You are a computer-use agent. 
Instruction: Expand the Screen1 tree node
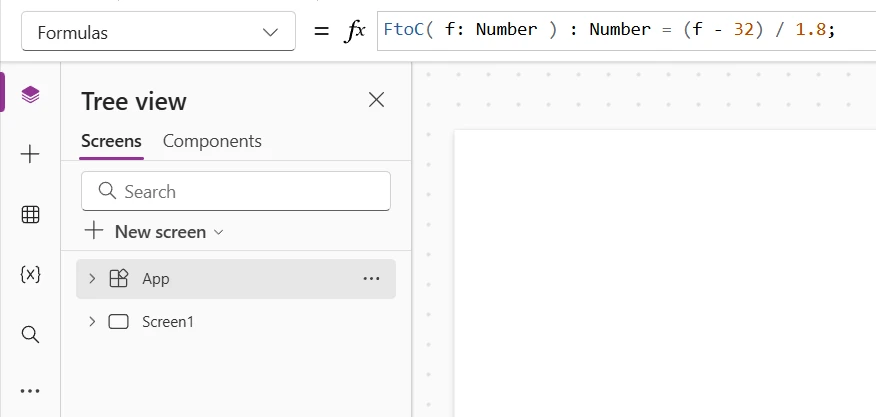point(92,322)
